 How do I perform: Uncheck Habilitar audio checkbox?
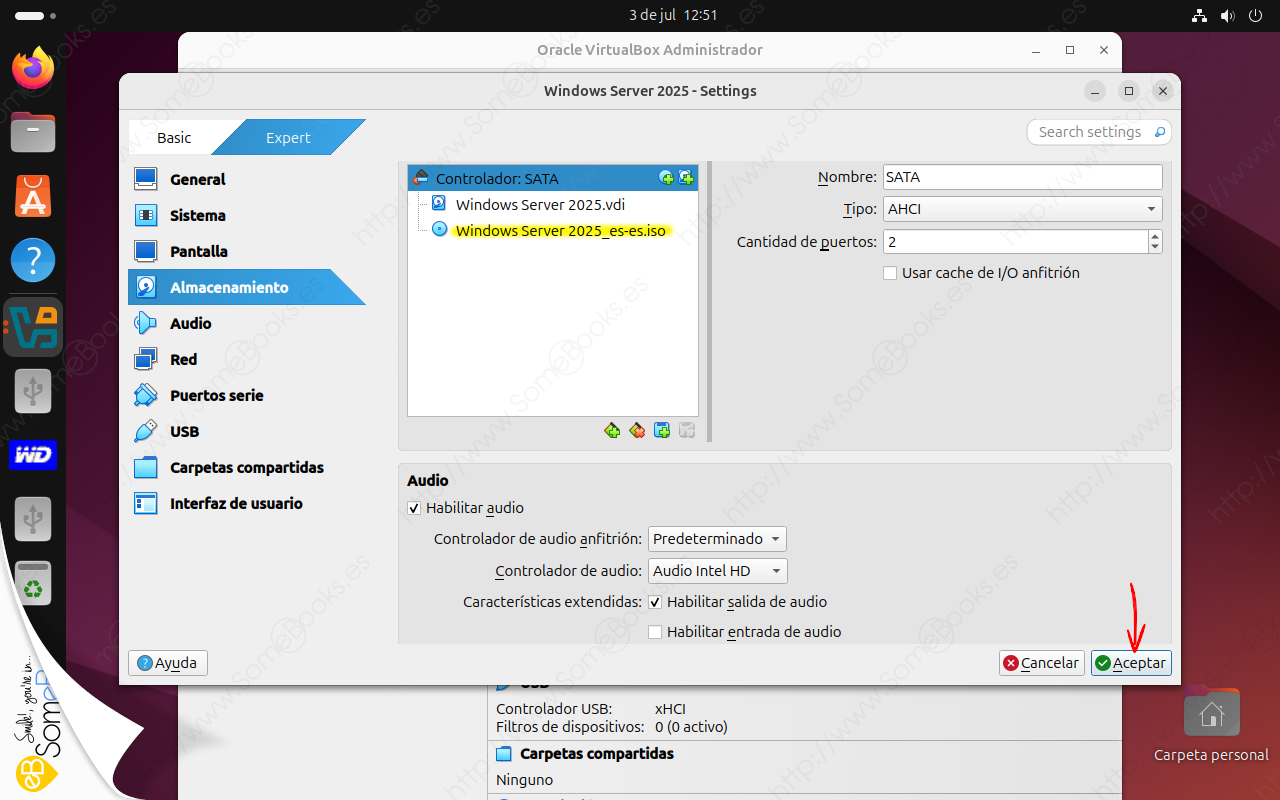pos(414,508)
